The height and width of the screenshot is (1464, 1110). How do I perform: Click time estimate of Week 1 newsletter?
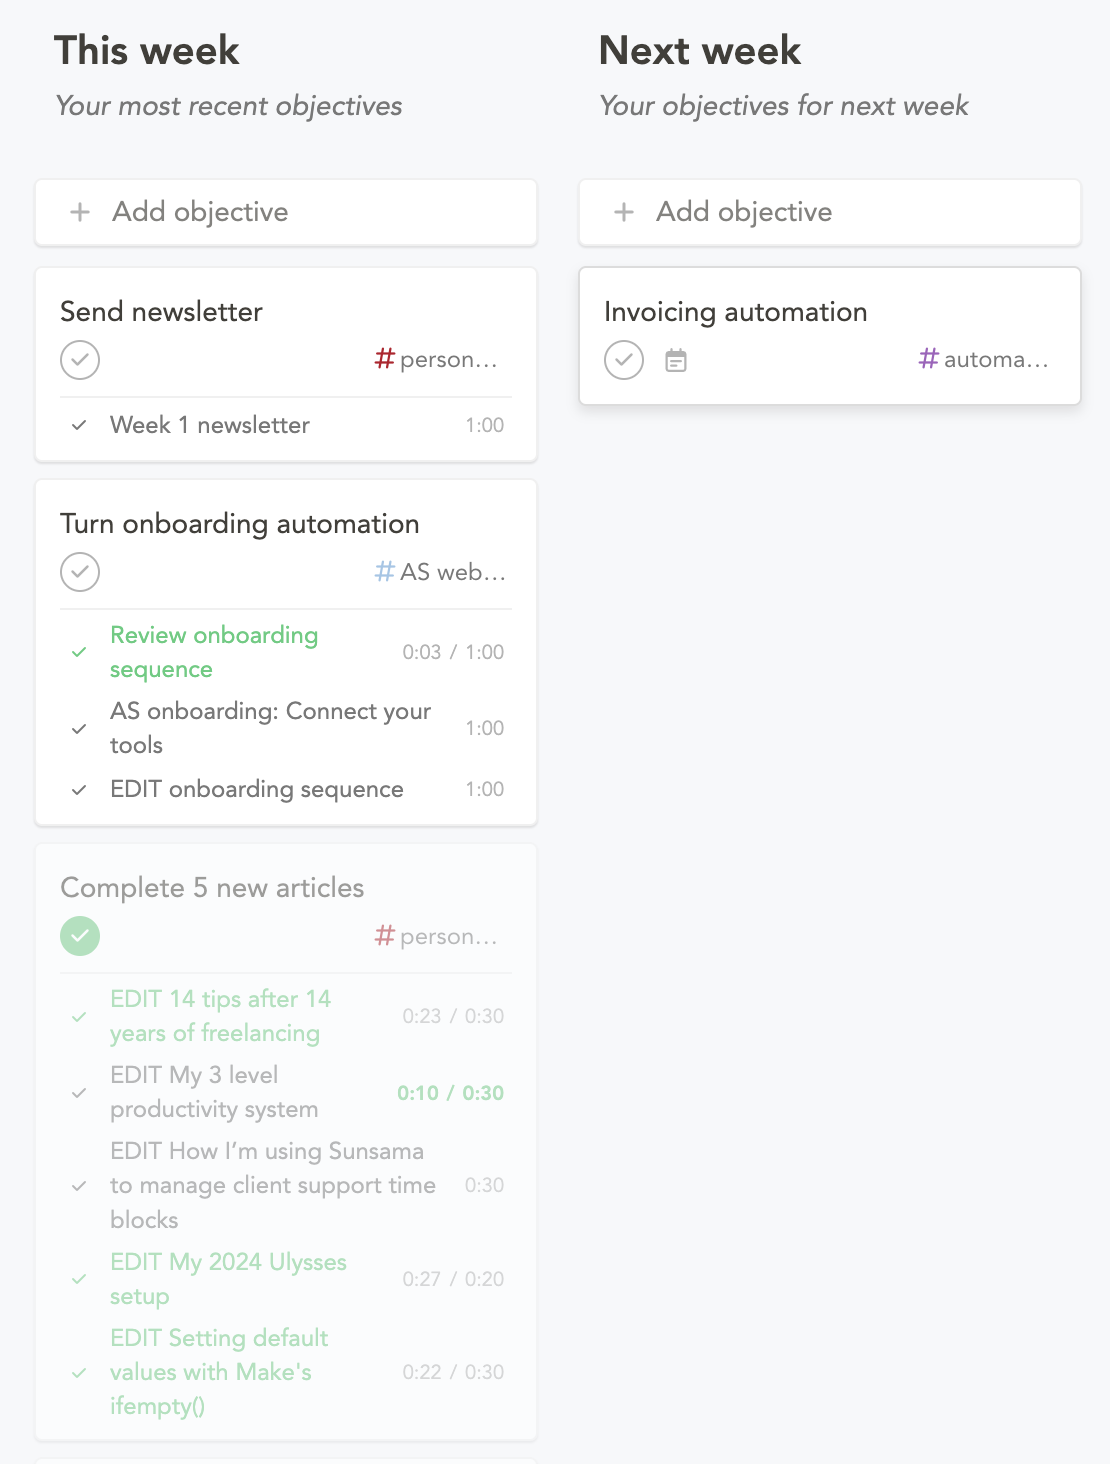point(484,426)
